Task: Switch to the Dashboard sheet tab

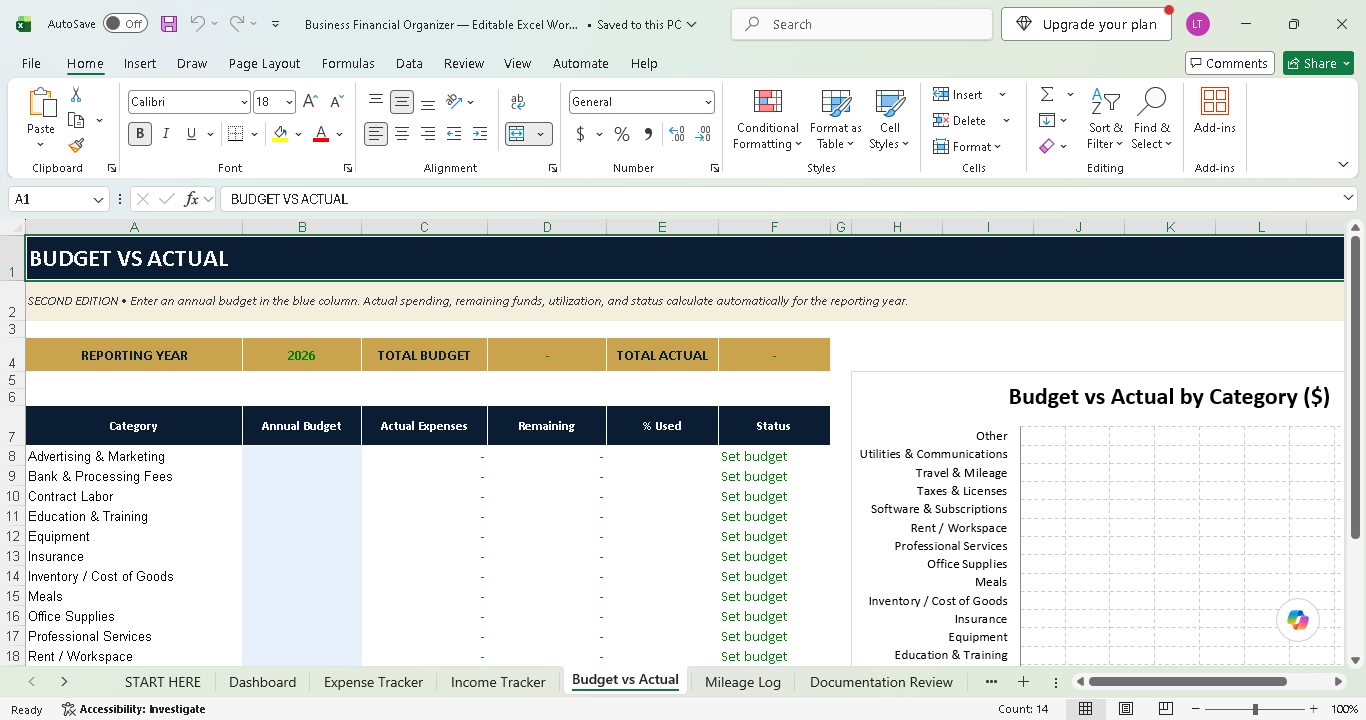Action: click(x=262, y=682)
